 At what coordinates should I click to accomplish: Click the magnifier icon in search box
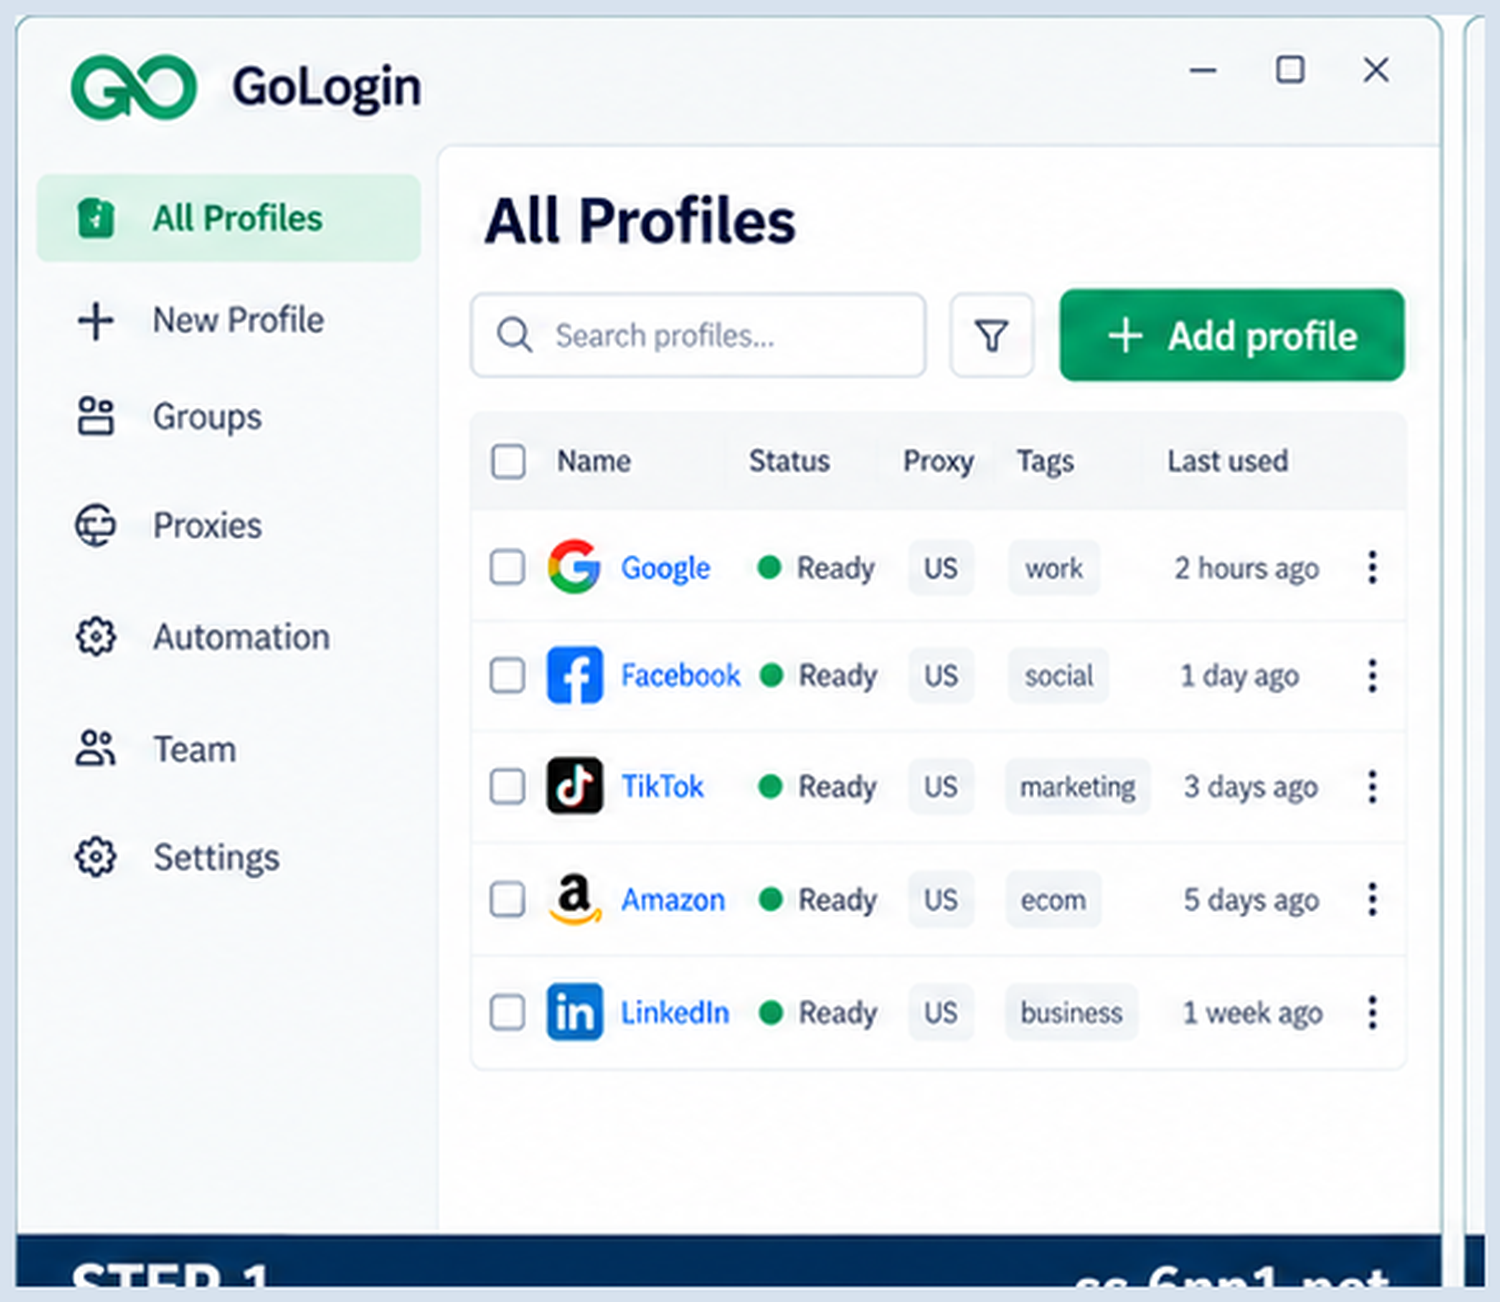pos(514,335)
